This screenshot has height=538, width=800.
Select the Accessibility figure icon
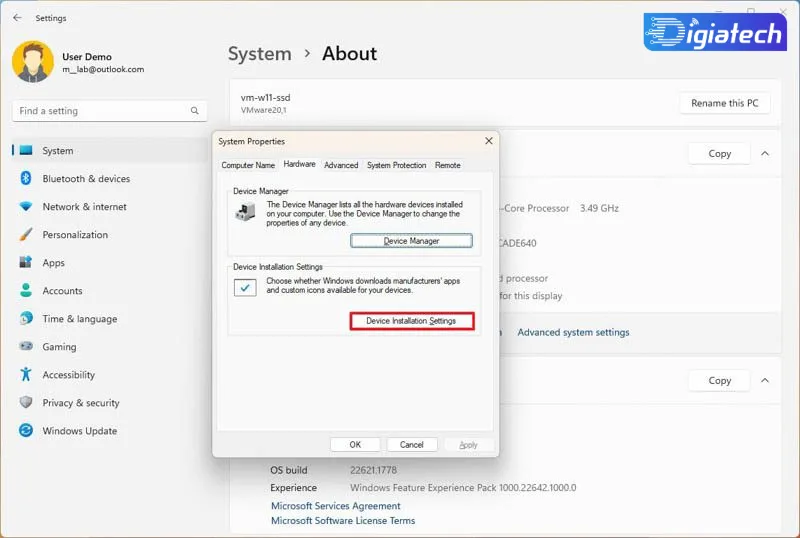[x=26, y=374]
